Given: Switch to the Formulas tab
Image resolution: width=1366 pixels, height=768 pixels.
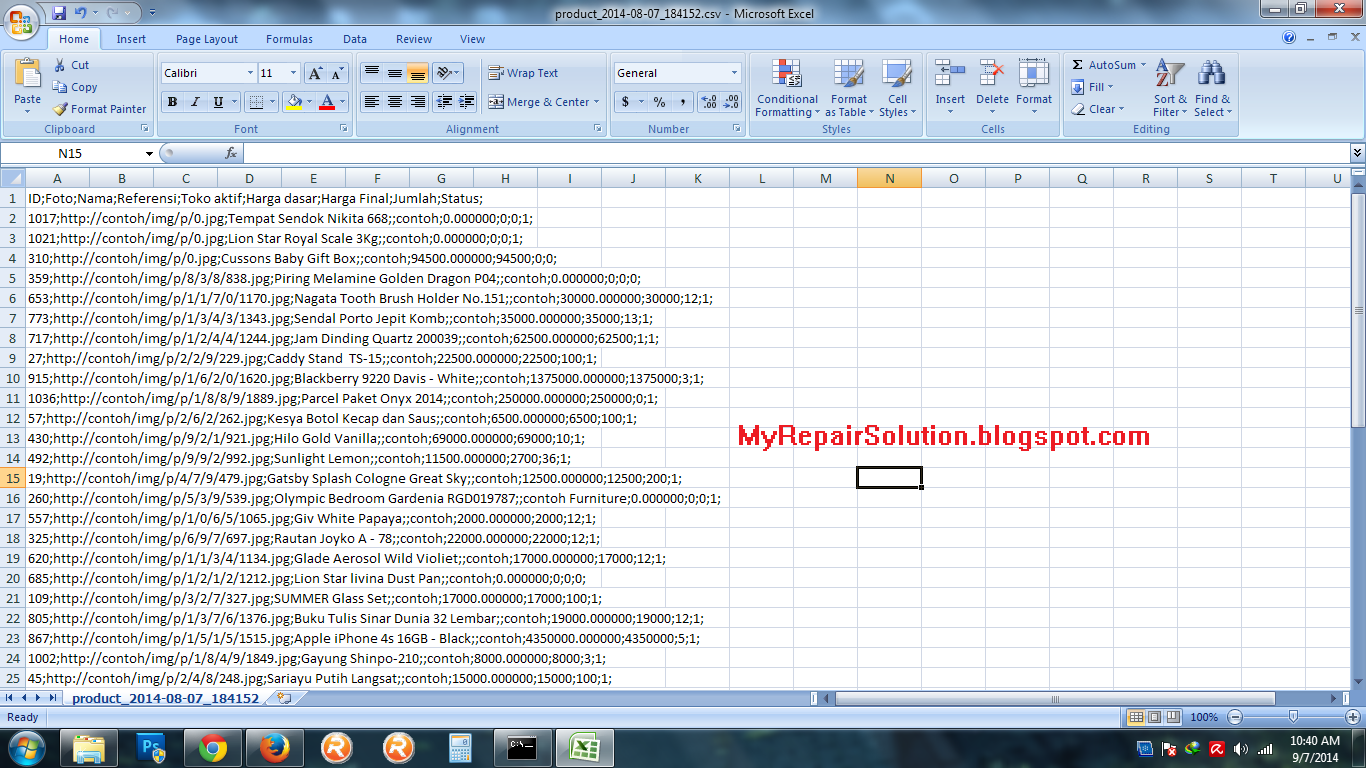Looking at the screenshot, I should tap(289, 39).
